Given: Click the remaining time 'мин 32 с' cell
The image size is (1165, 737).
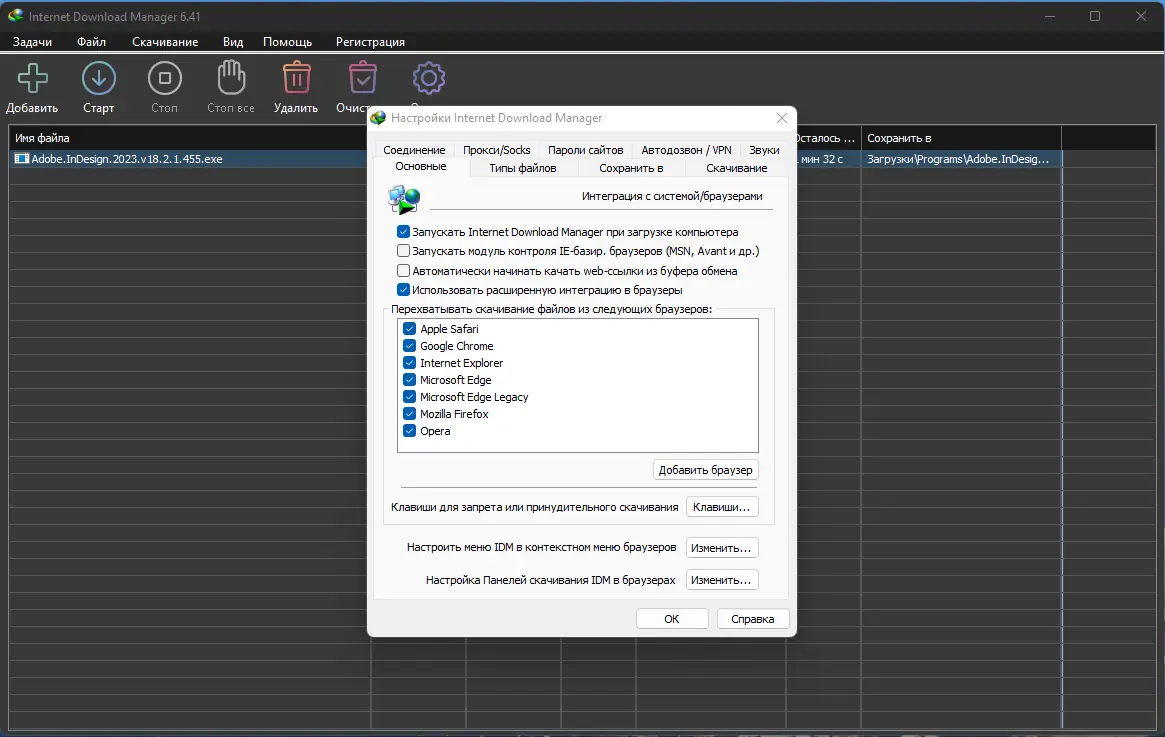Looking at the screenshot, I should point(828,159).
